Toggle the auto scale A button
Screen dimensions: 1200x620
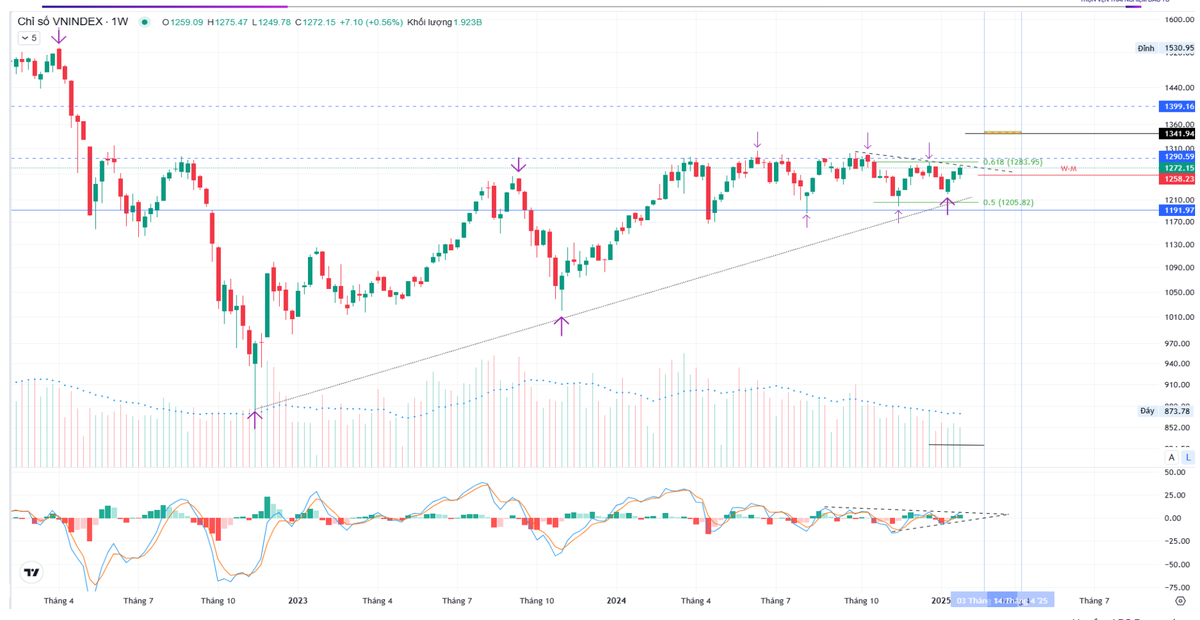(x=1171, y=457)
